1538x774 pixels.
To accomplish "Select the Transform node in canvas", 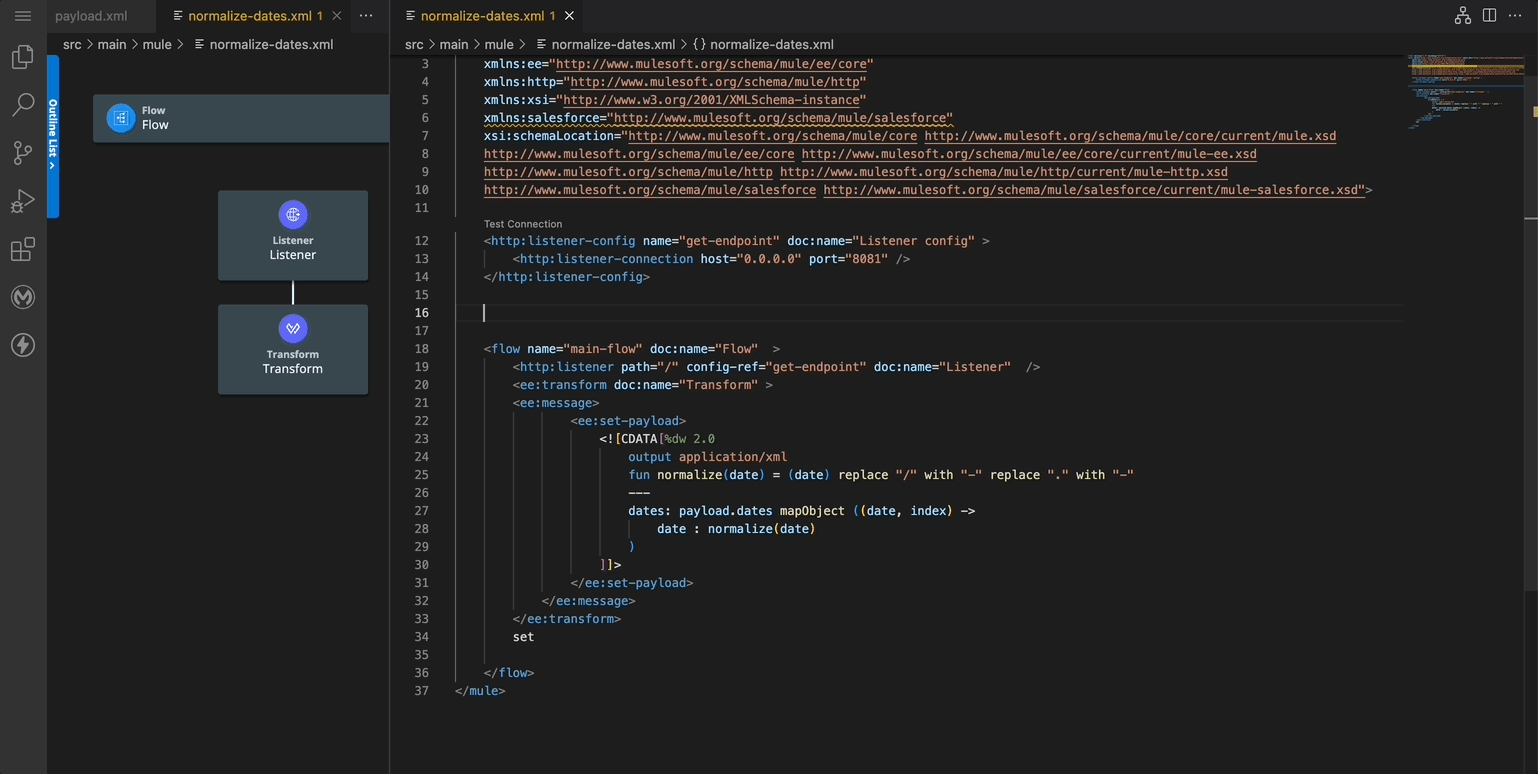I will [293, 349].
